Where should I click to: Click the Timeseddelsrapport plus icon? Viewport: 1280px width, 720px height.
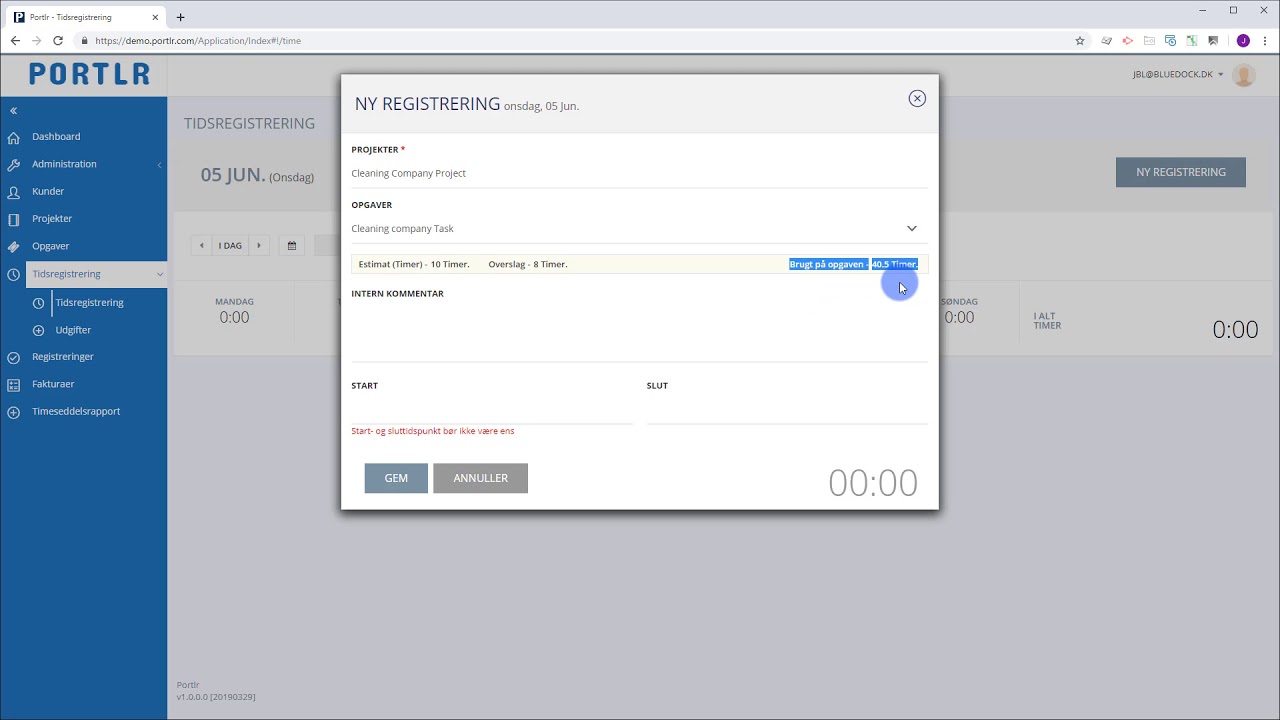(x=13, y=411)
